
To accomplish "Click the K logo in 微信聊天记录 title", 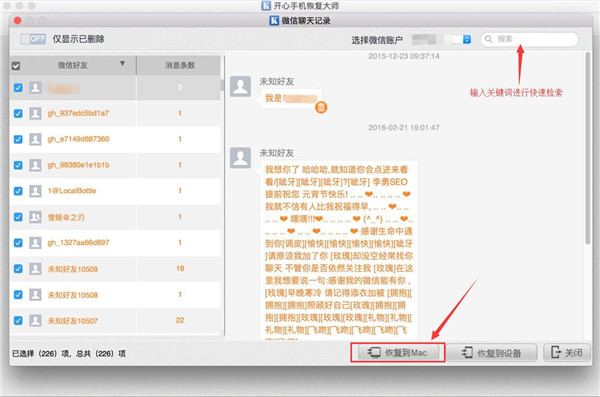I will [x=274, y=20].
